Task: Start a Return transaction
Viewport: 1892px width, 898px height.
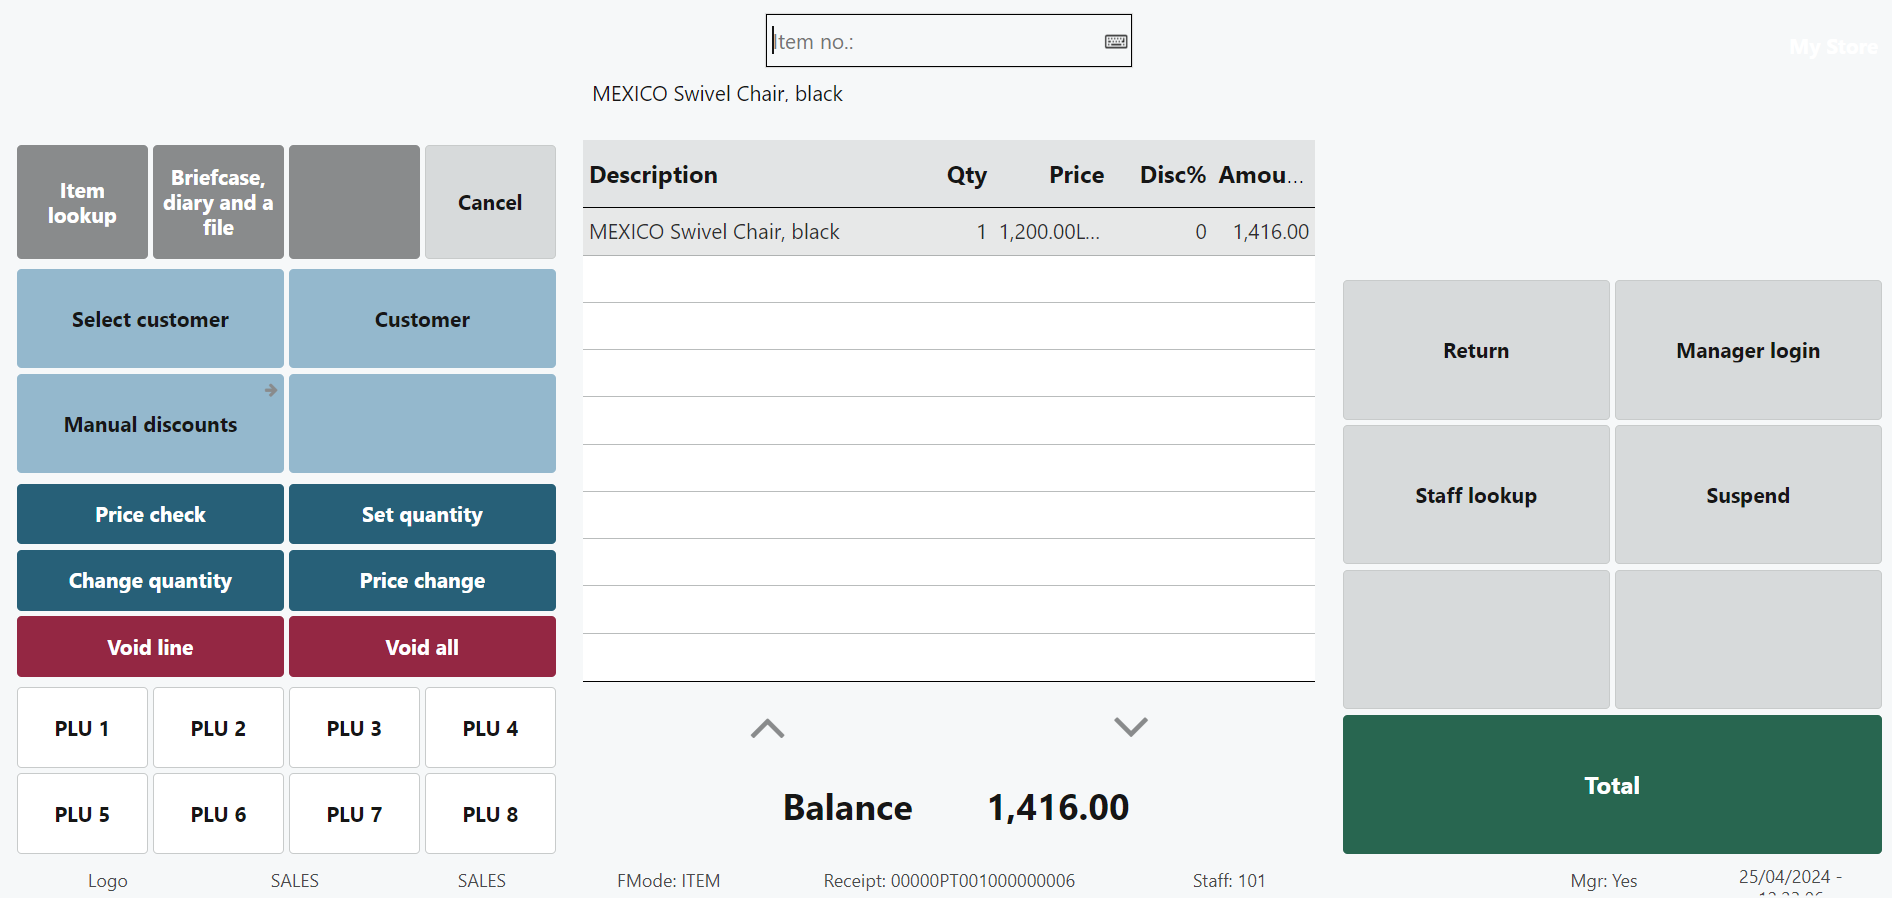Action: (1475, 351)
